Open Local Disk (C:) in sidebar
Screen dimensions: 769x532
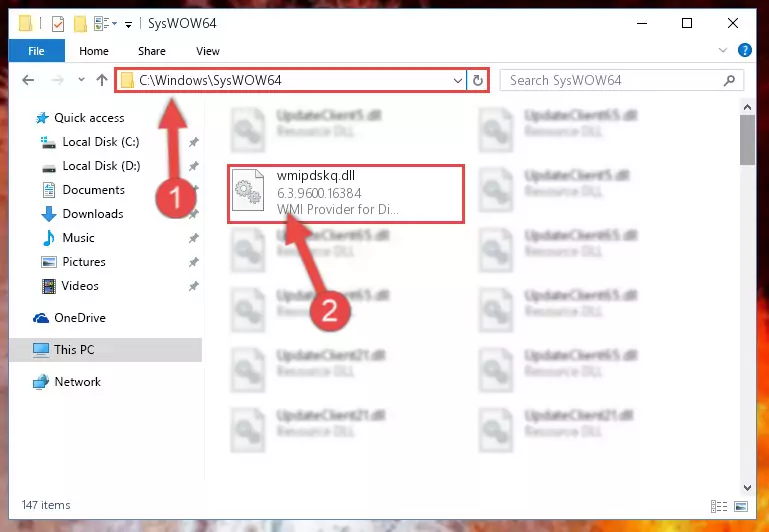click(101, 142)
